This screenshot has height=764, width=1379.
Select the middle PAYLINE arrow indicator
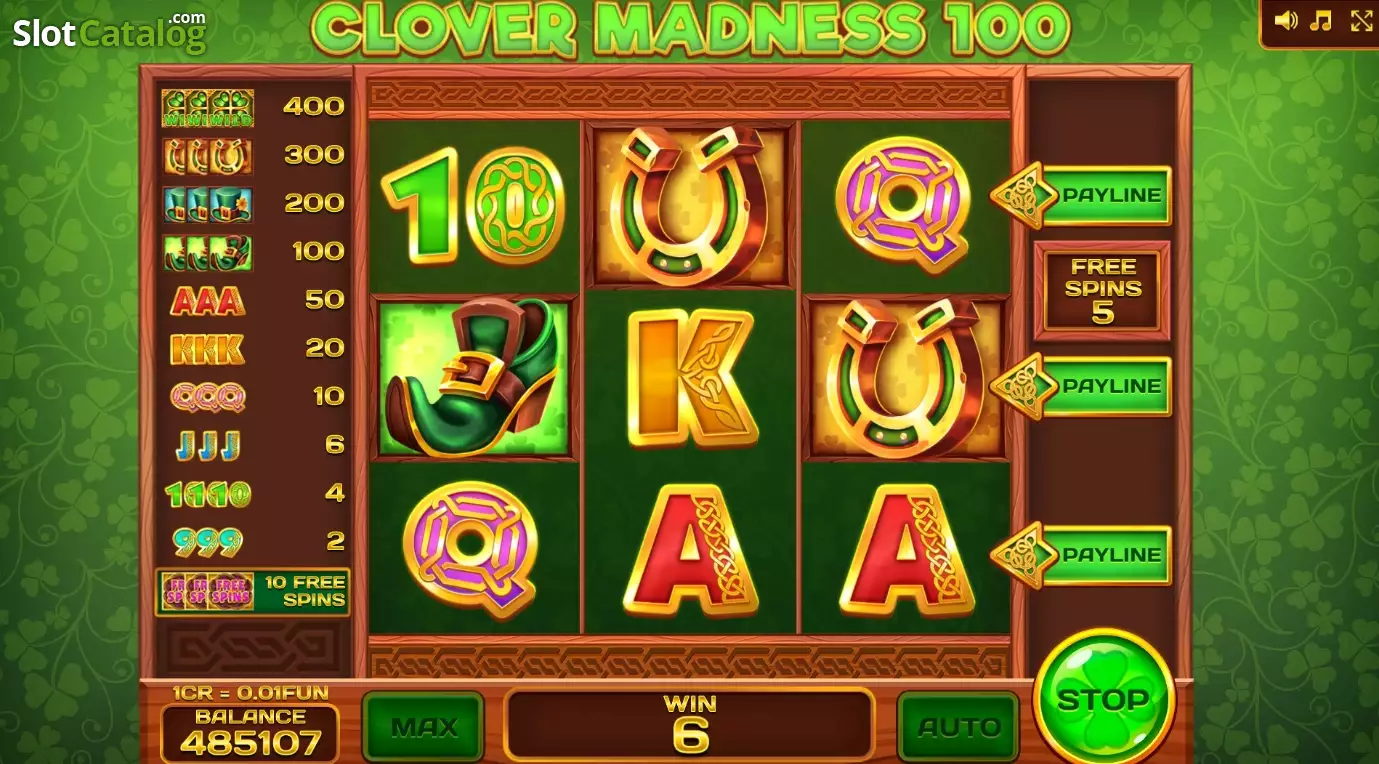[x=1081, y=386]
